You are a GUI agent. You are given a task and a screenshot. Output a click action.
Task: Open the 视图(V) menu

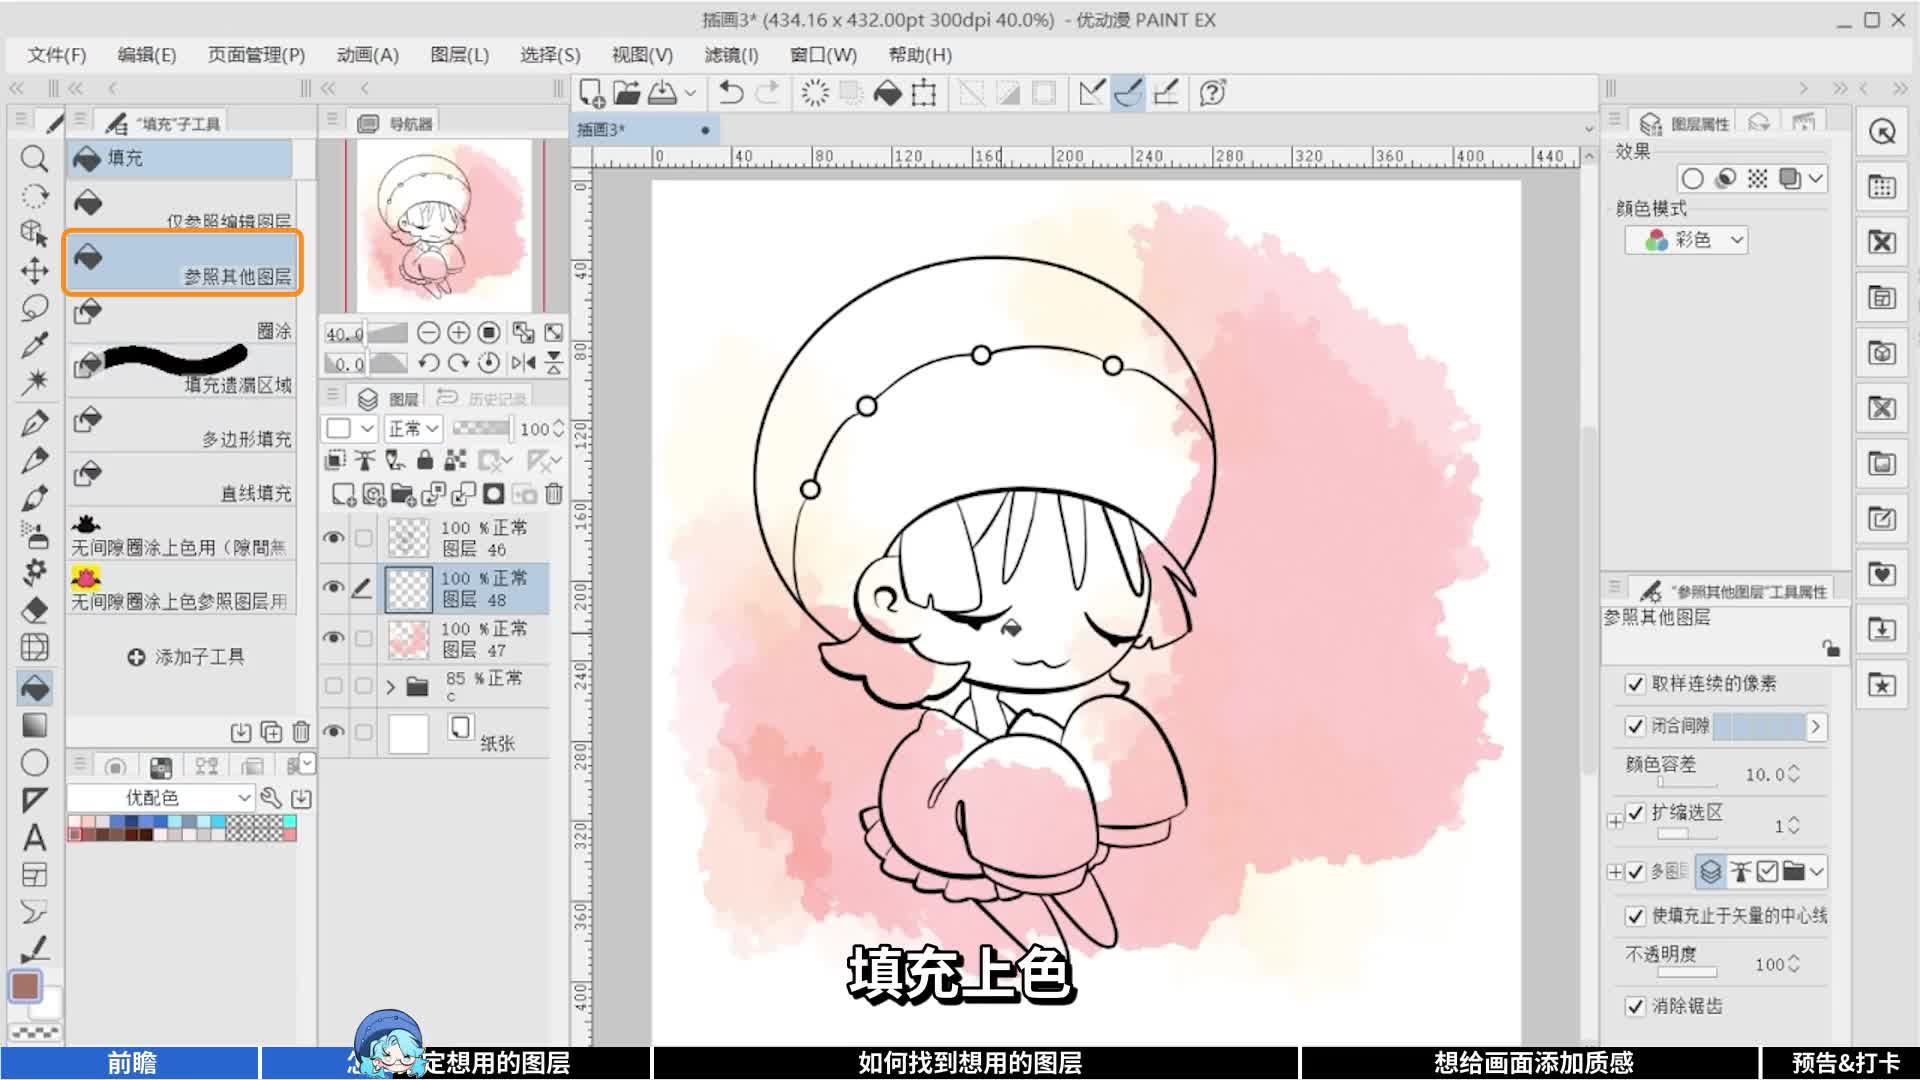coord(642,55)
